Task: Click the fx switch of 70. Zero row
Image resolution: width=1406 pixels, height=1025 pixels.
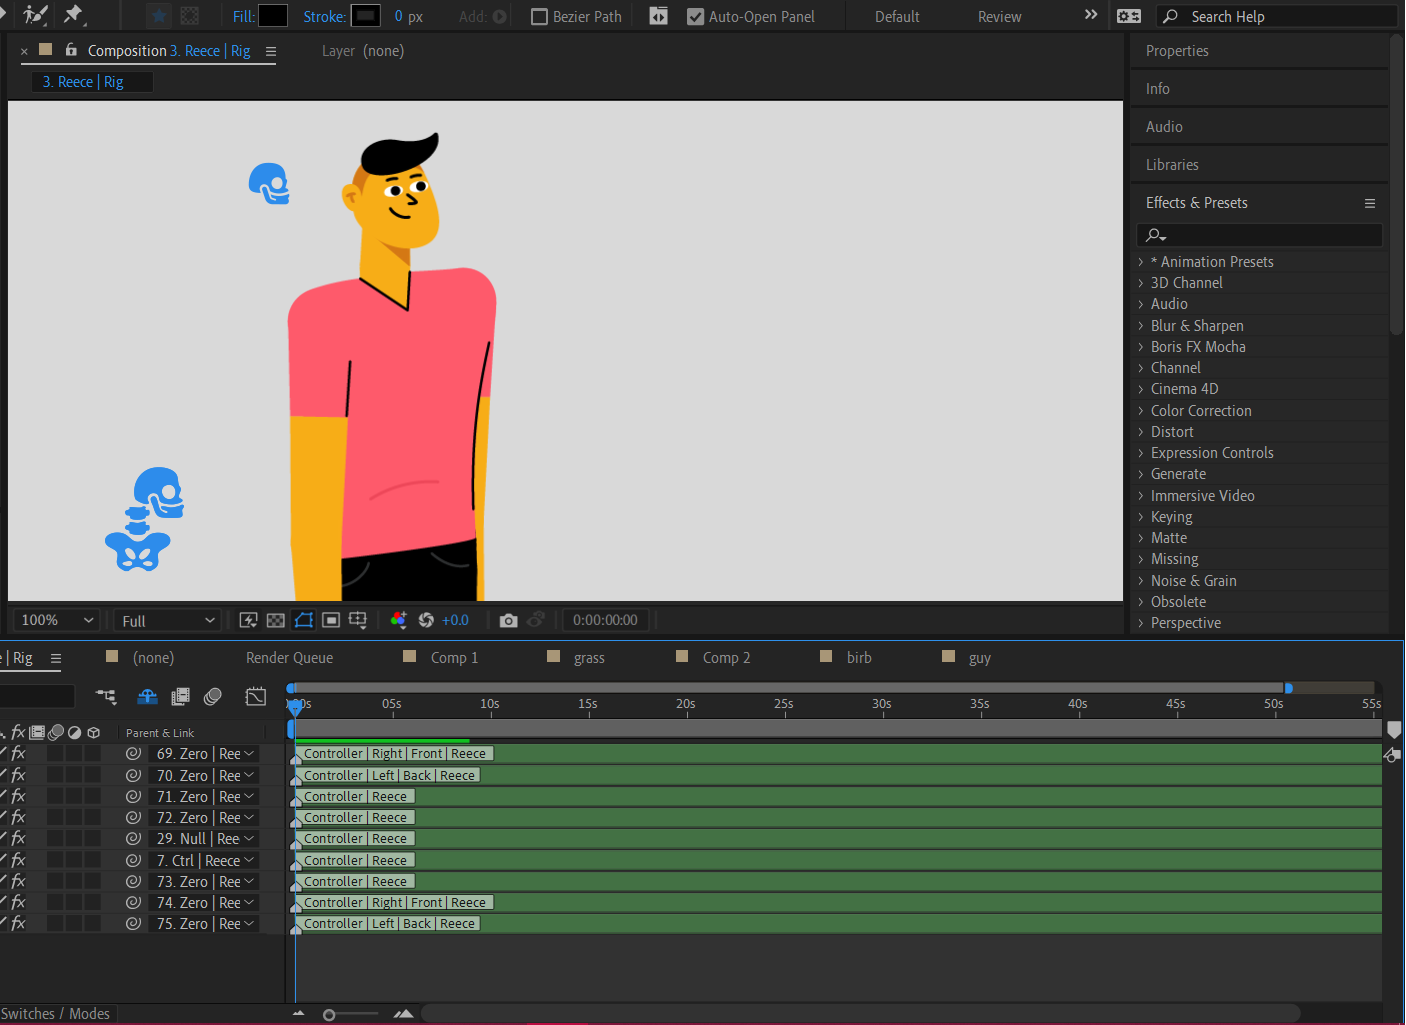Action: (18, 775)
